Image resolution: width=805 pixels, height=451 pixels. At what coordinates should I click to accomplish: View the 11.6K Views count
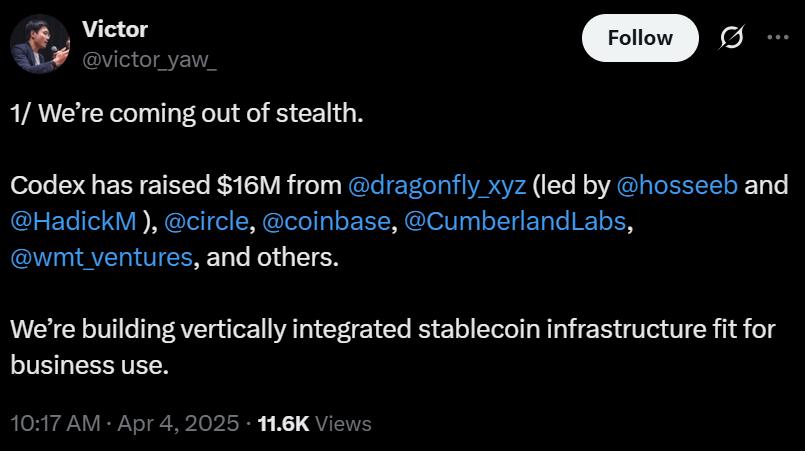coord(314,423)
